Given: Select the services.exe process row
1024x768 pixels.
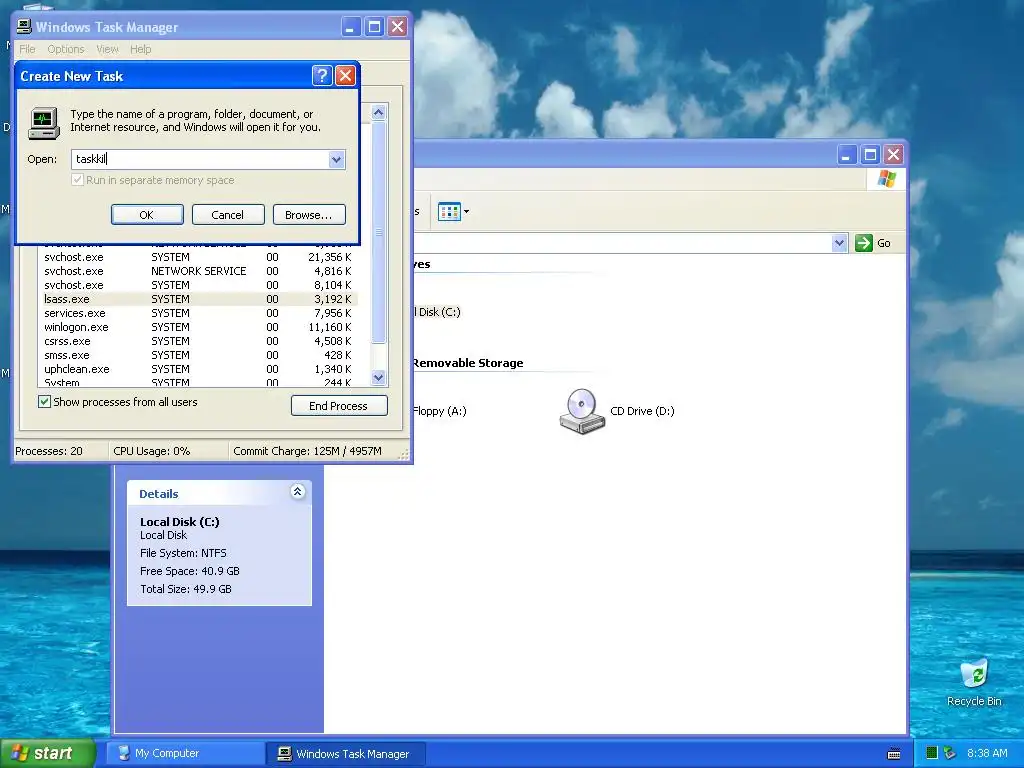Looking at the screenshot, I should [198, 313].
